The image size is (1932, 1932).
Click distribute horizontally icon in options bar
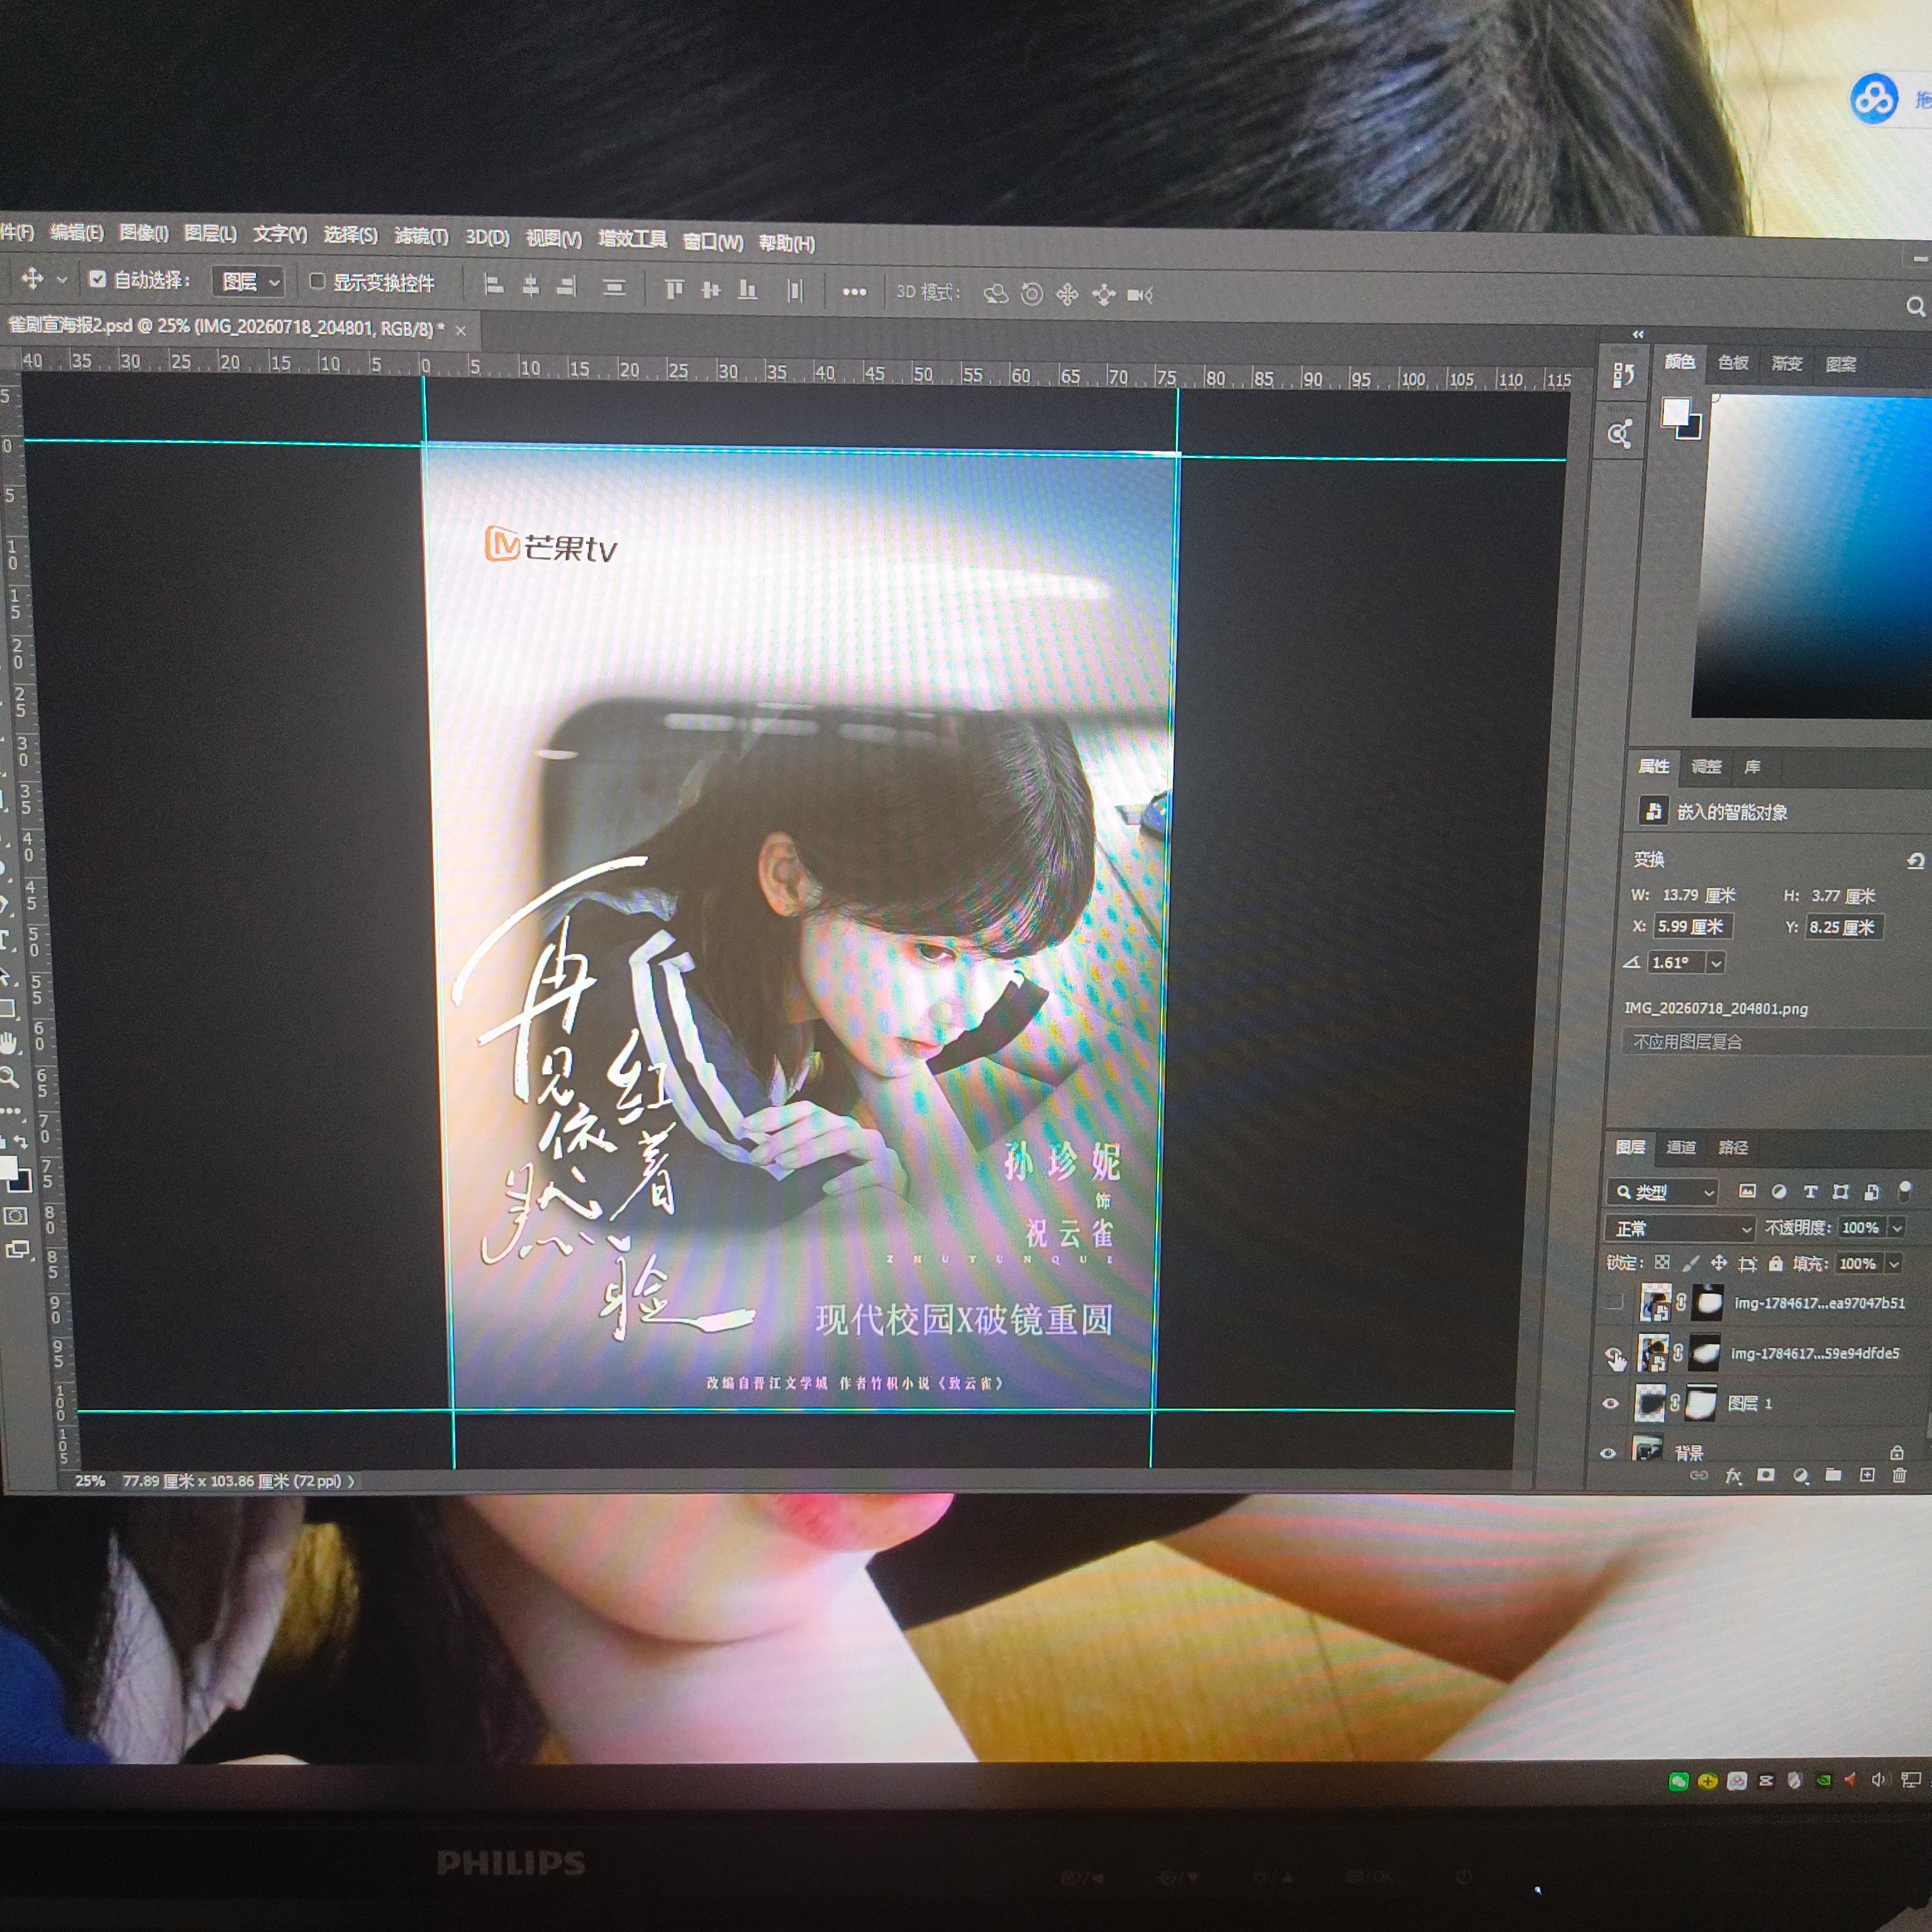pos(795,291)
